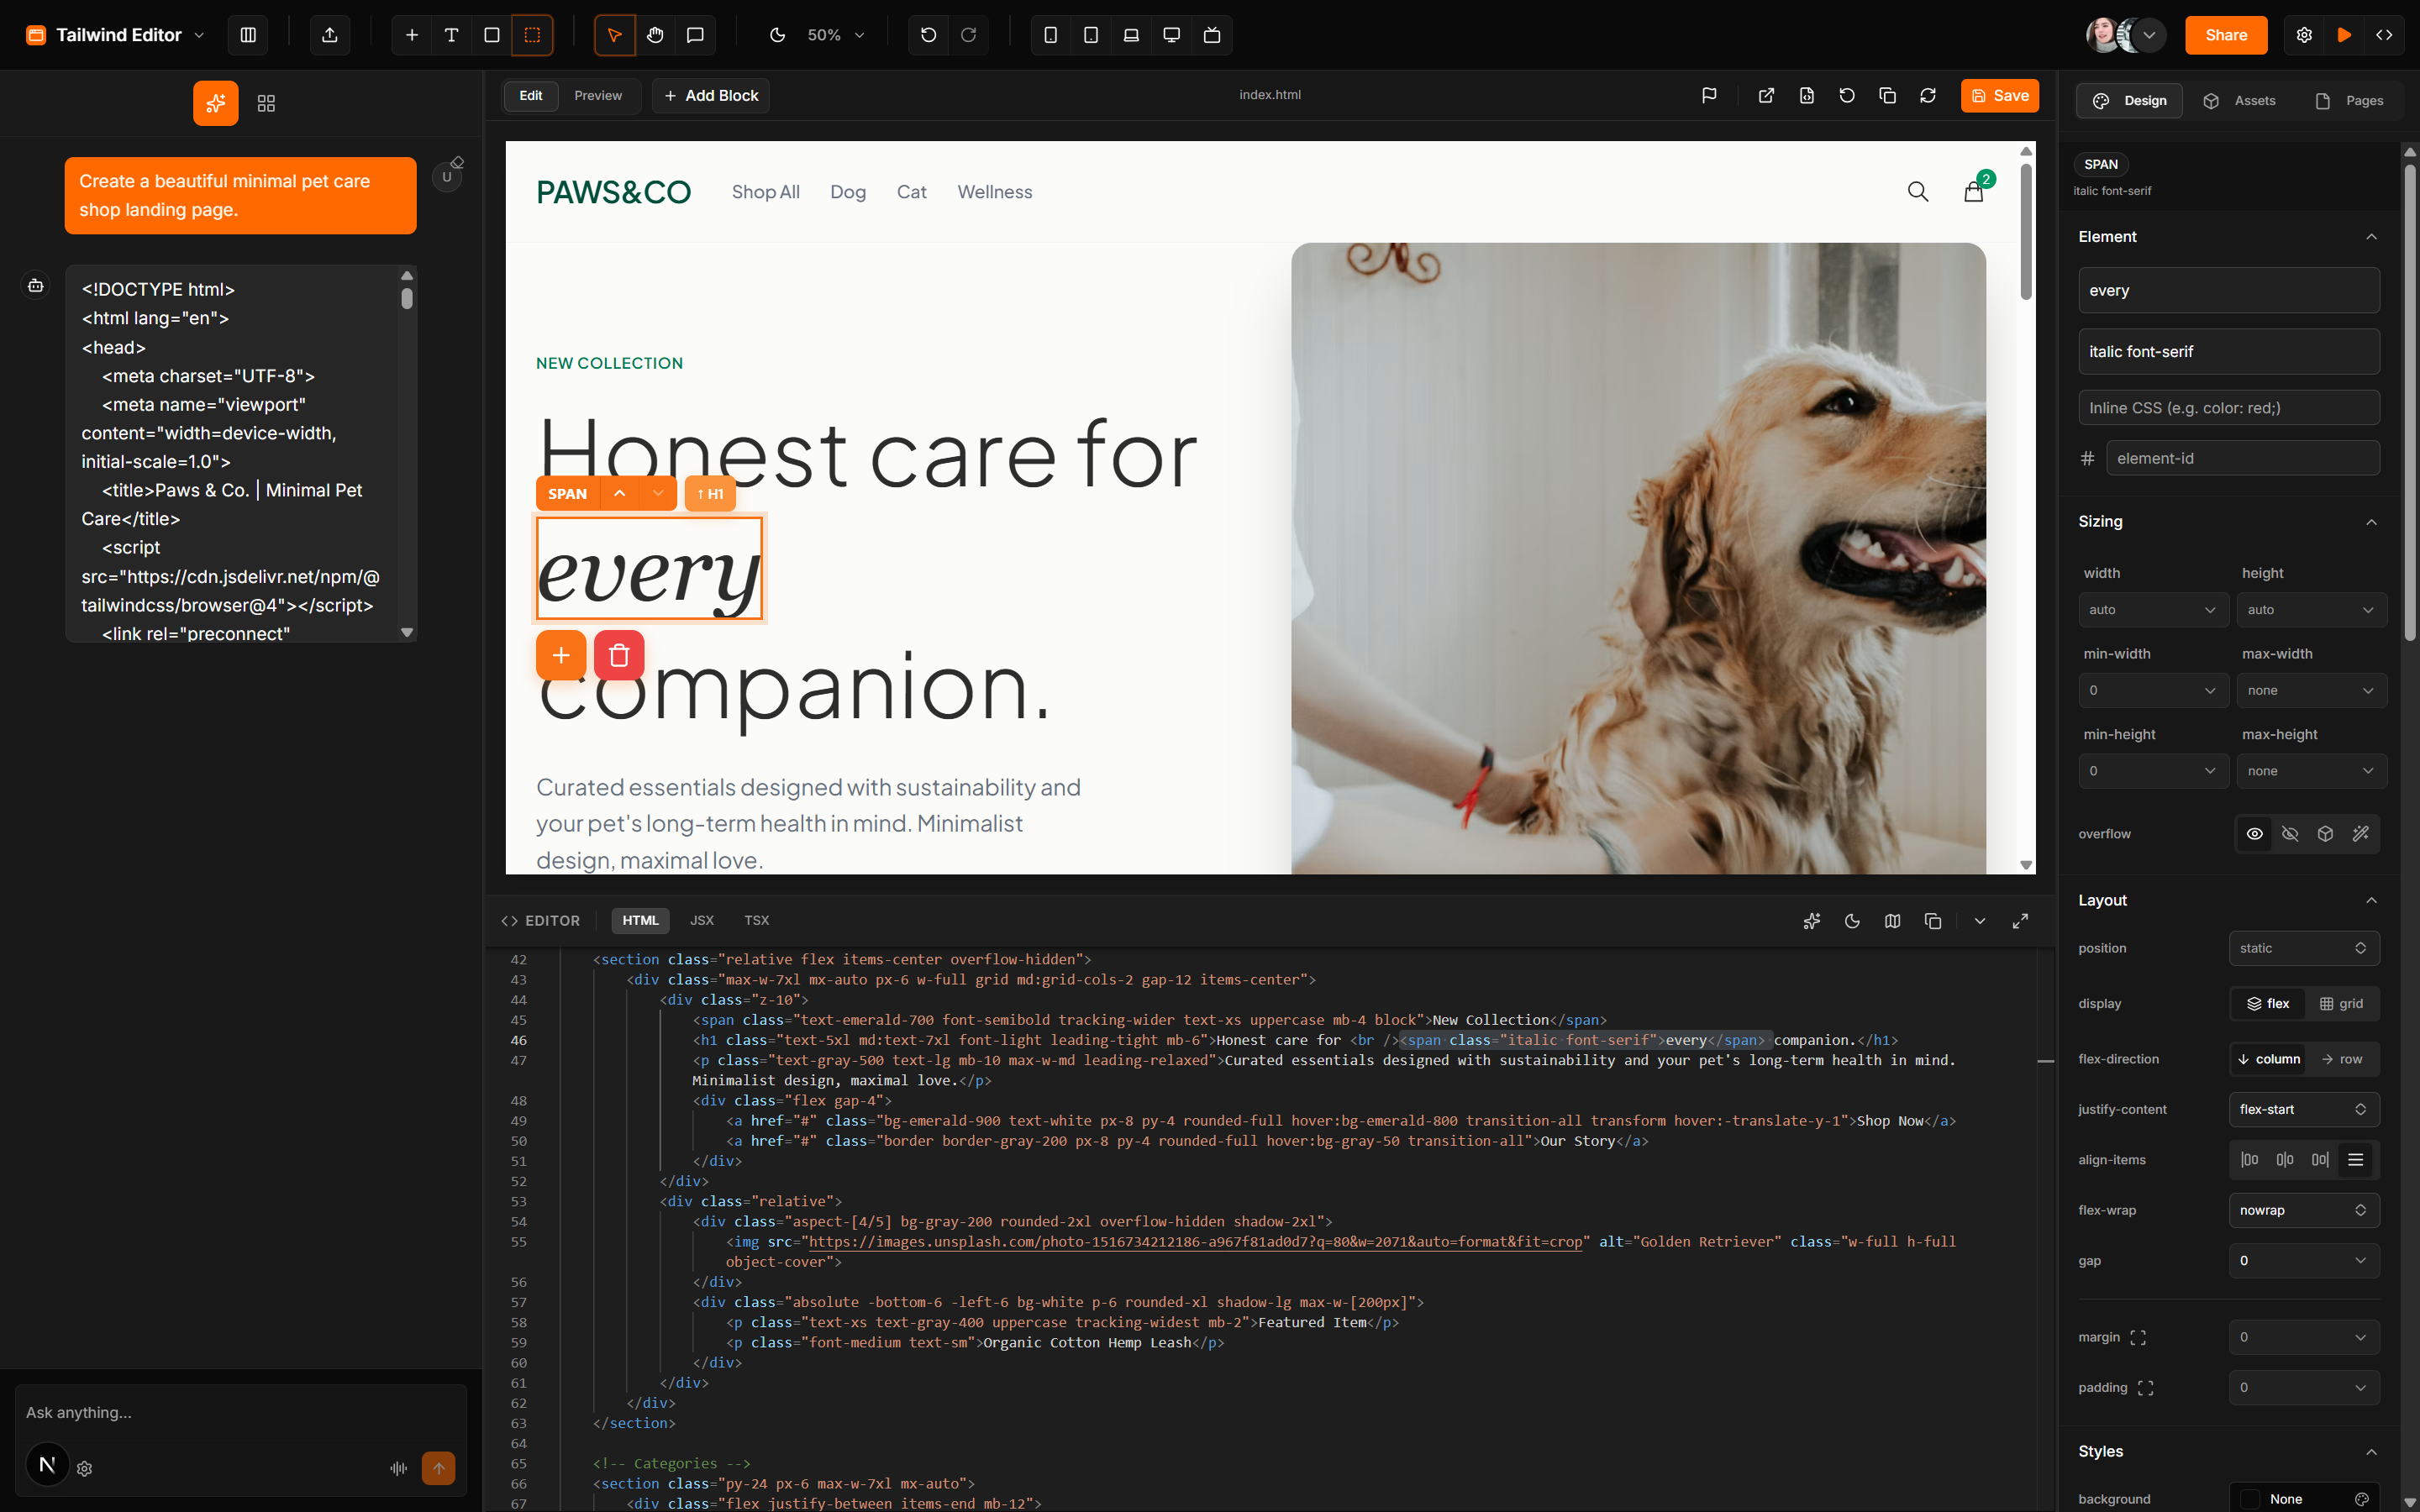Image resolution: width=2420 pixels, height=1512 pixels.
Task: Switch to desktop monitor viewport preview
Action: point(1171,35)
